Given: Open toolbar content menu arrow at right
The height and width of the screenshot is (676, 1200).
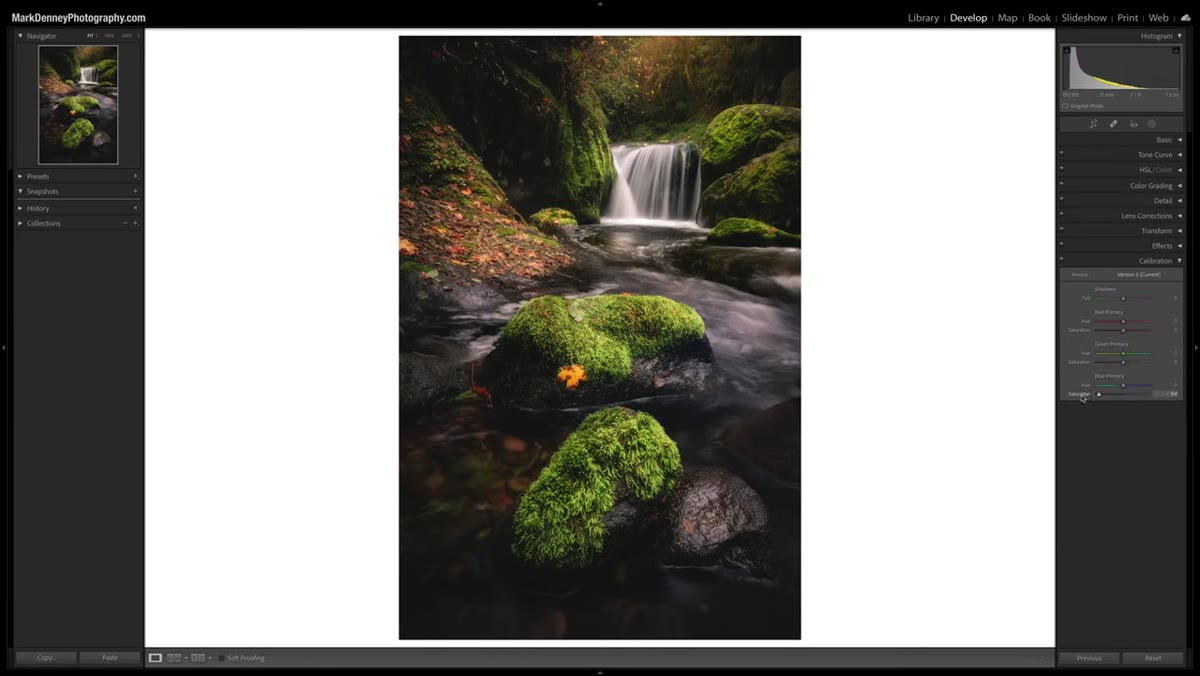Looking at the screenshot, I should (x=1047, y=658).
